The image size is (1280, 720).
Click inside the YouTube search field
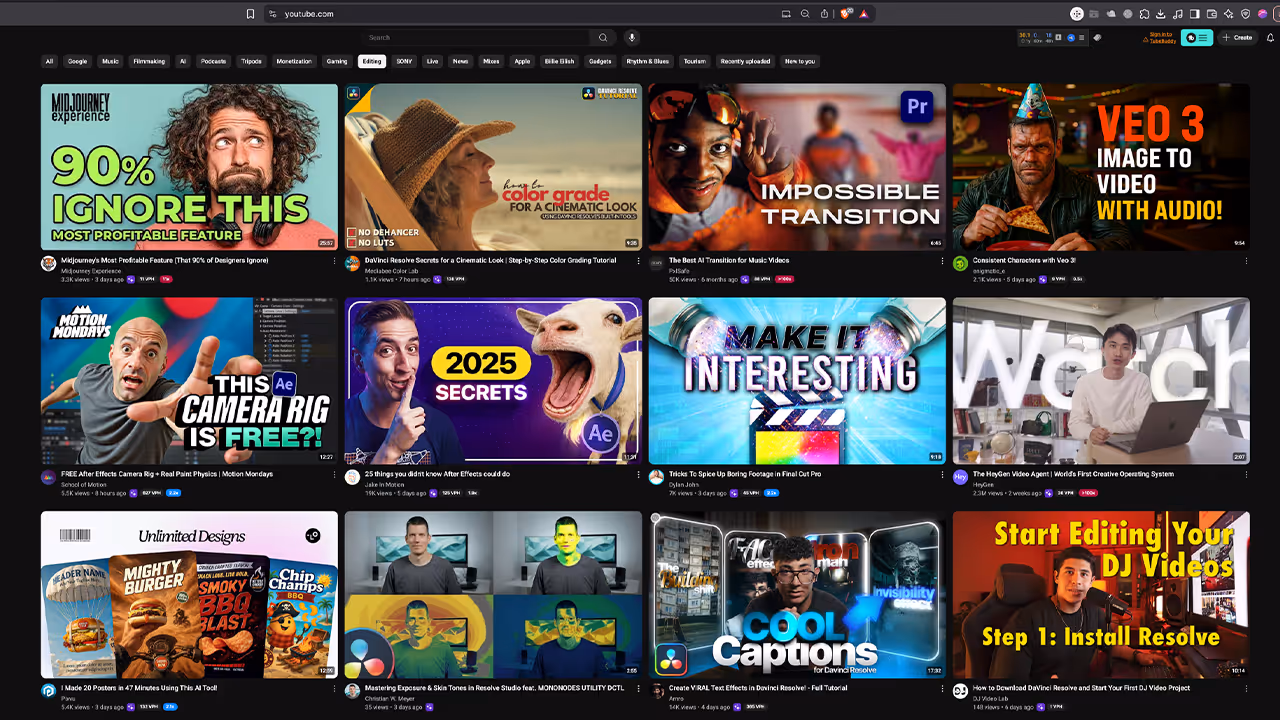point(475,37)
